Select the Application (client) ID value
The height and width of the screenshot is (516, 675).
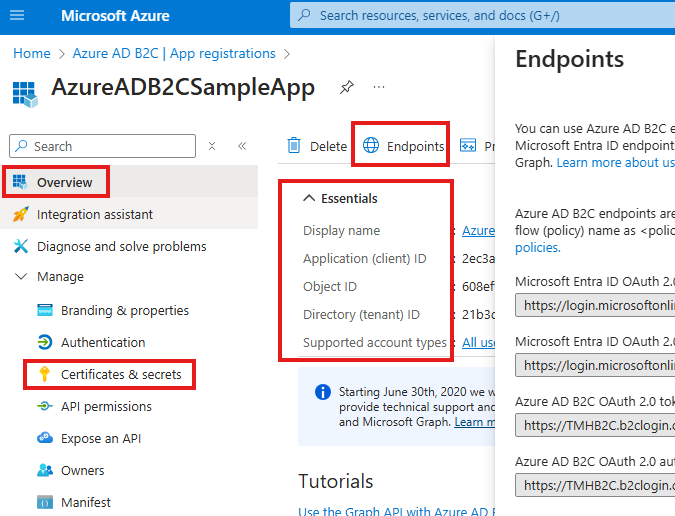(478, 259)
